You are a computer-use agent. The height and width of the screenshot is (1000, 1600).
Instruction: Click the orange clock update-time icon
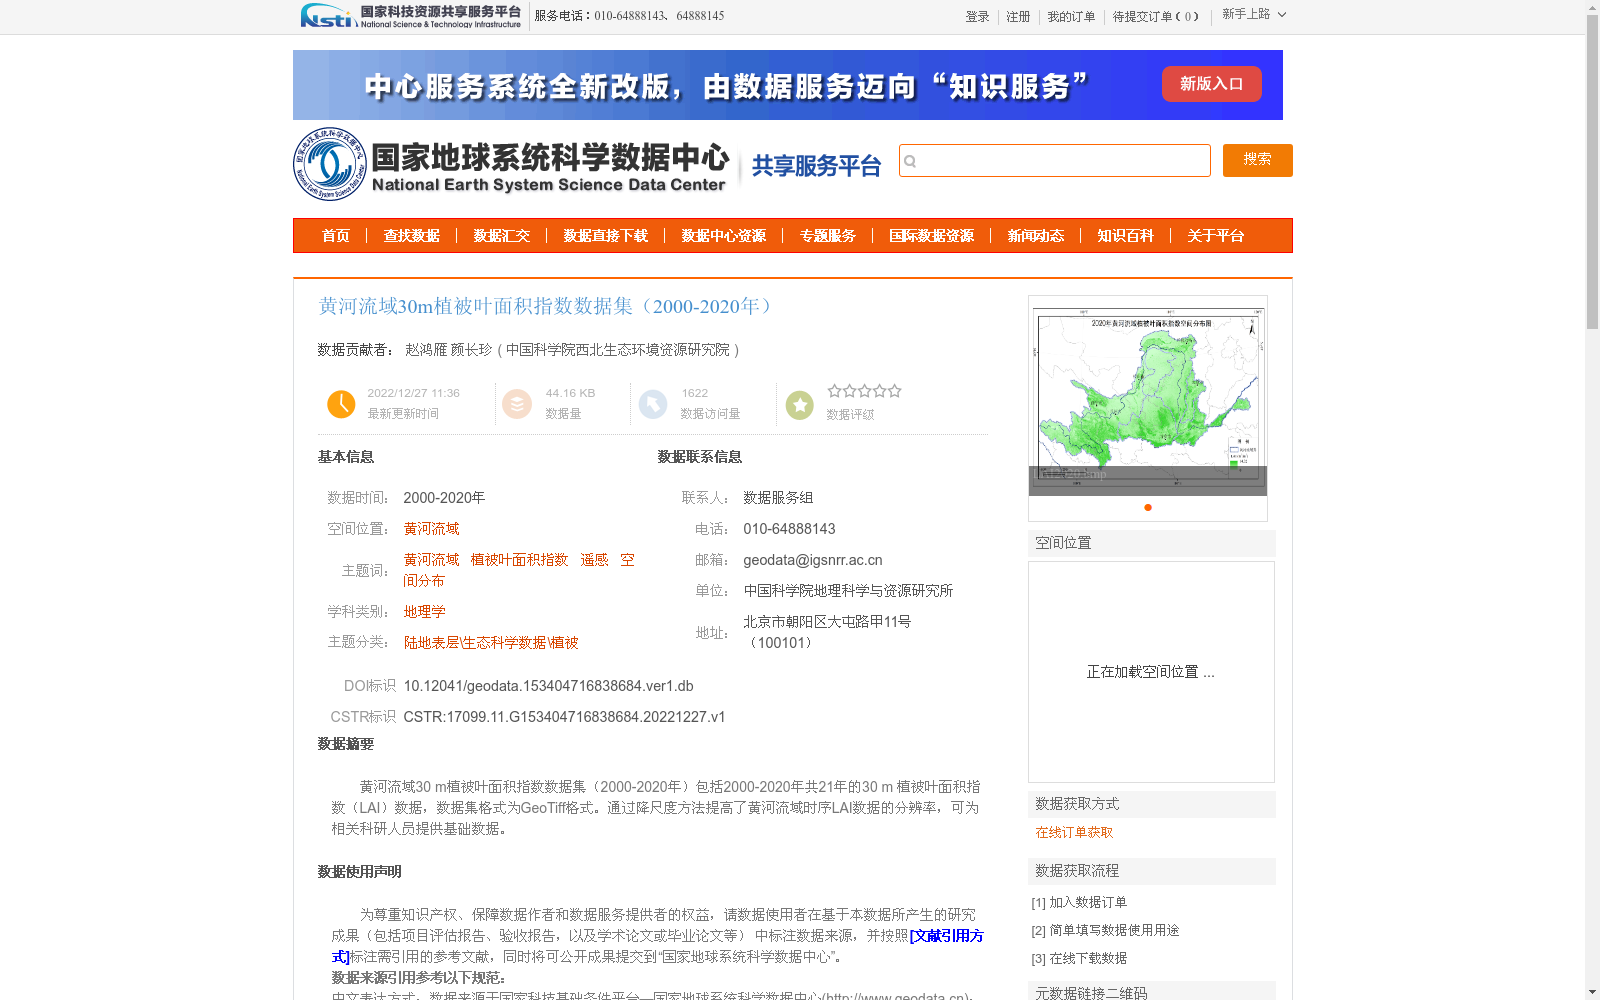pyautogui.click(x=341, y=404)
